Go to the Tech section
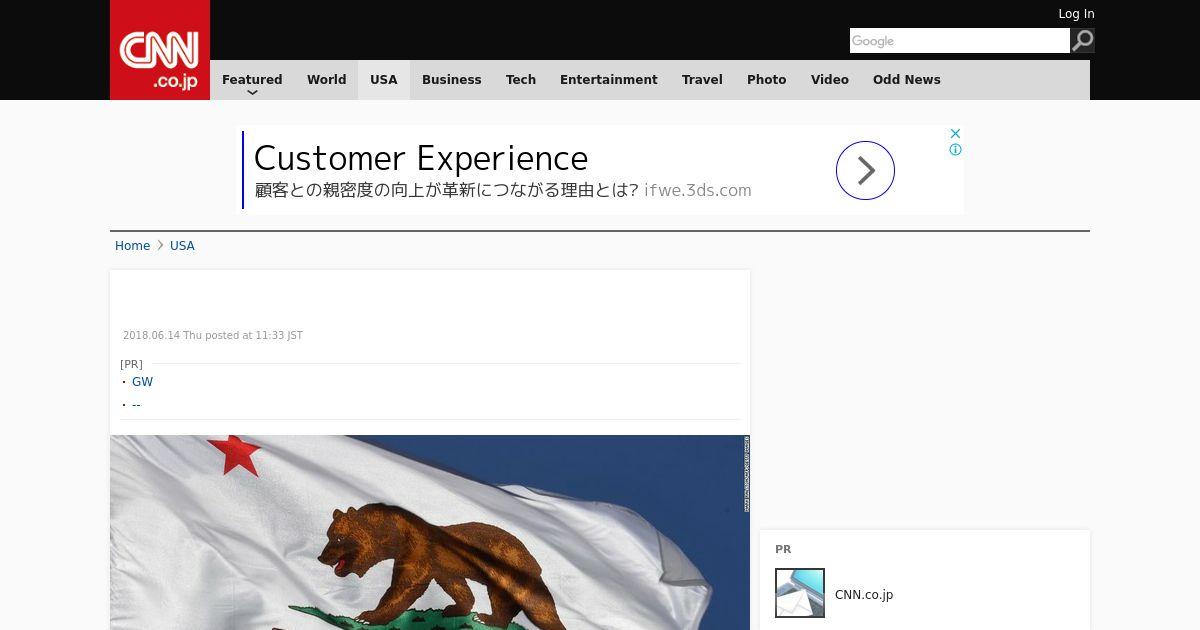 click(521, 80)
